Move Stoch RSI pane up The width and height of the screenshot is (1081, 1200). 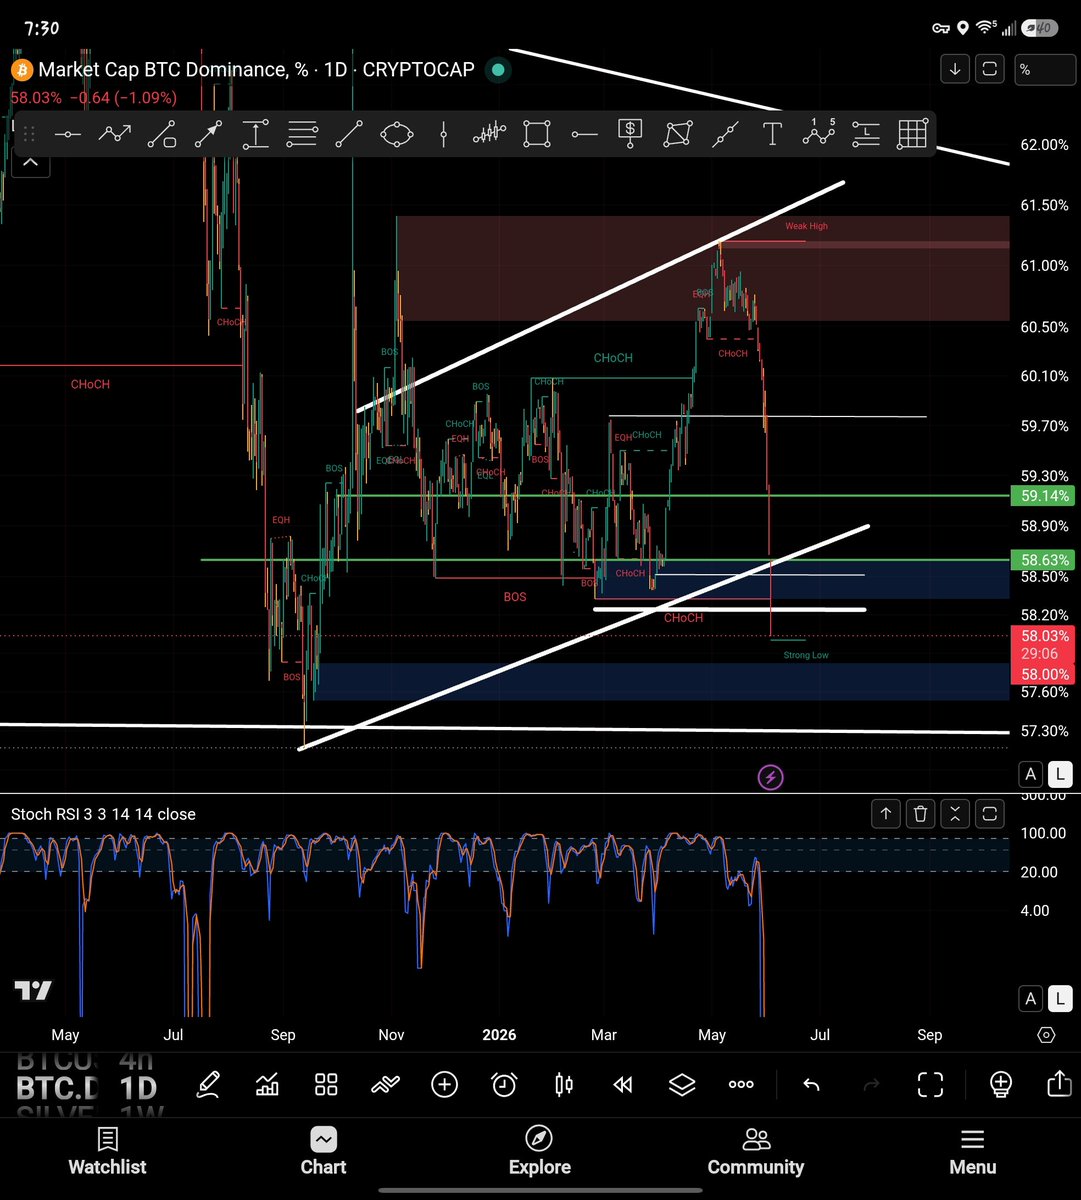pyautogui.click(x=886, y=814)
